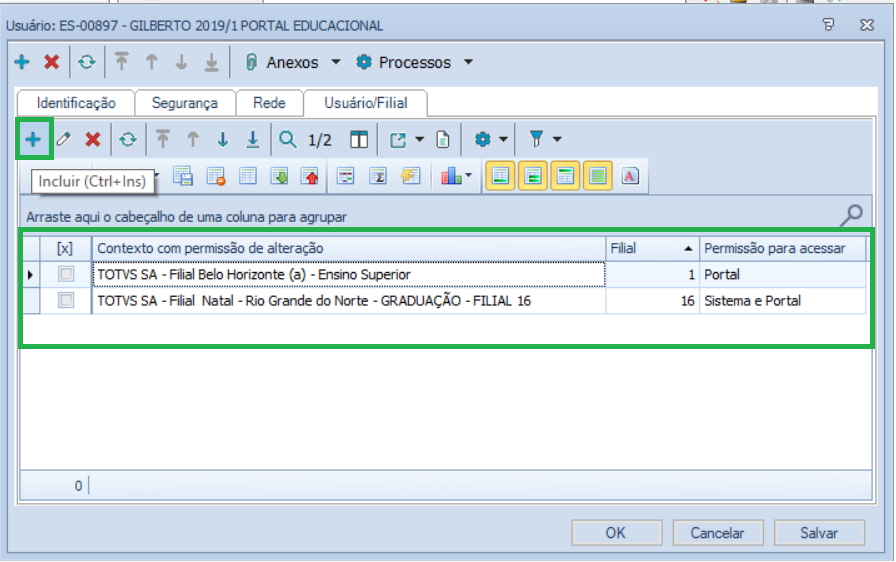Click the lightning bolt grid icon
This screenshot has height=562, width=896.
pos(410,176)
